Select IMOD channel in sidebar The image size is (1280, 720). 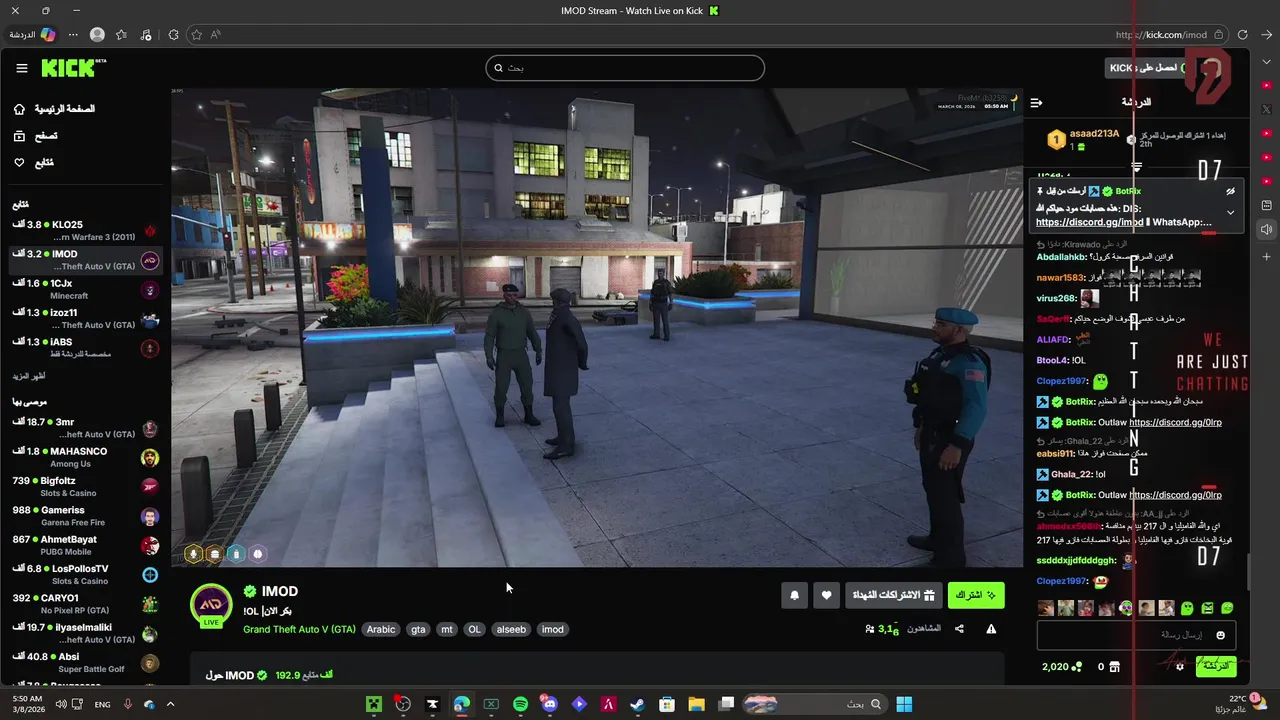click(x=85, y=260)
